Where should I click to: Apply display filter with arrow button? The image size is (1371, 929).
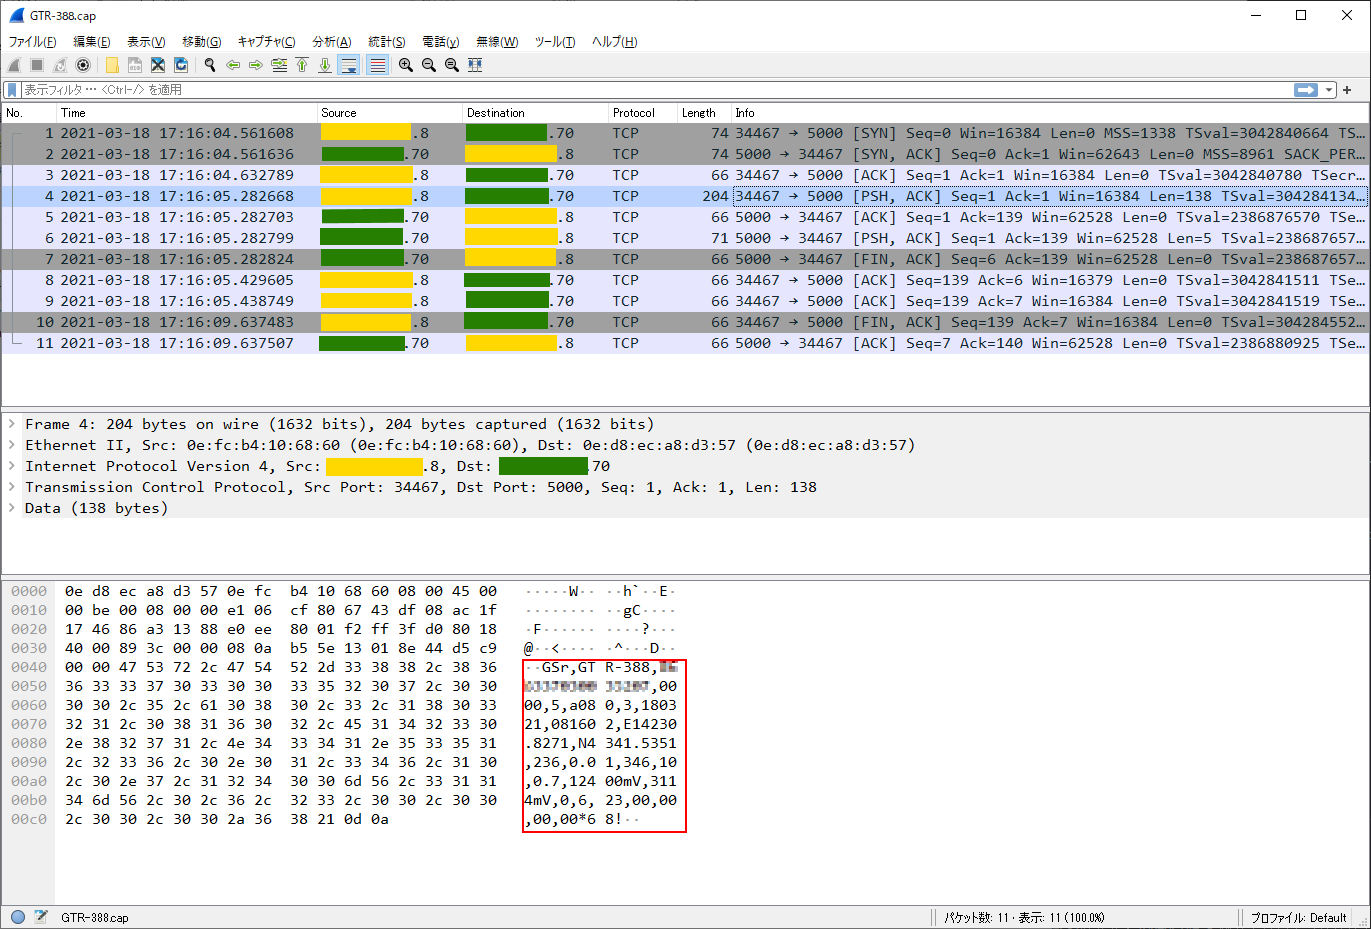coord(1306,90)
